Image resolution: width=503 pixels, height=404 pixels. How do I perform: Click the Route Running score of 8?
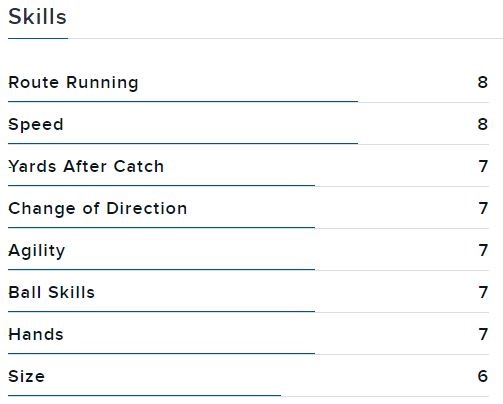(x=483, y=82)
